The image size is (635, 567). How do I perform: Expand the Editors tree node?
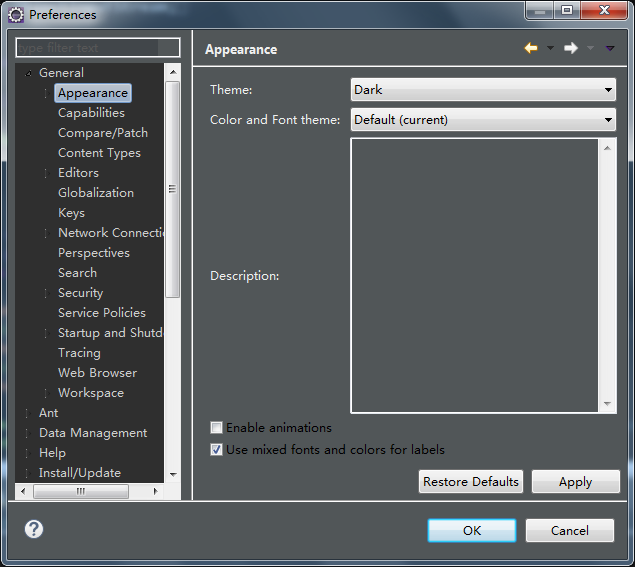[47, 173]
